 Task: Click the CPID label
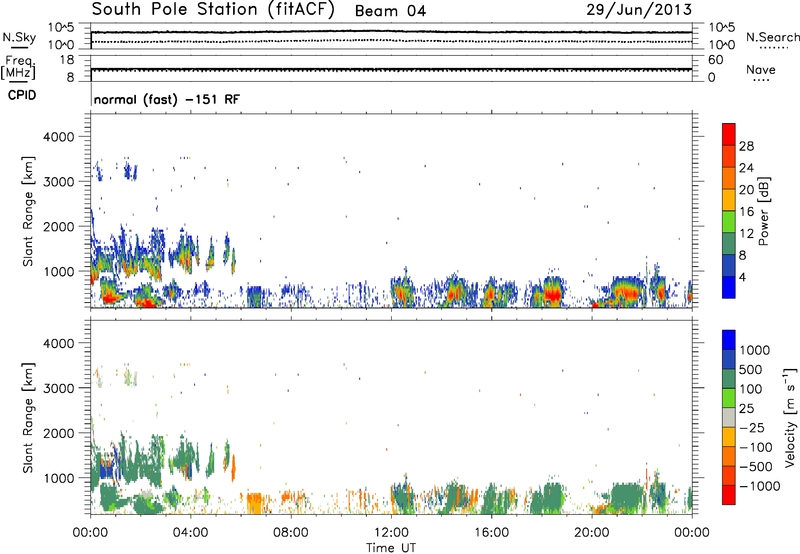pyautogui.click(x=22, y=95)
